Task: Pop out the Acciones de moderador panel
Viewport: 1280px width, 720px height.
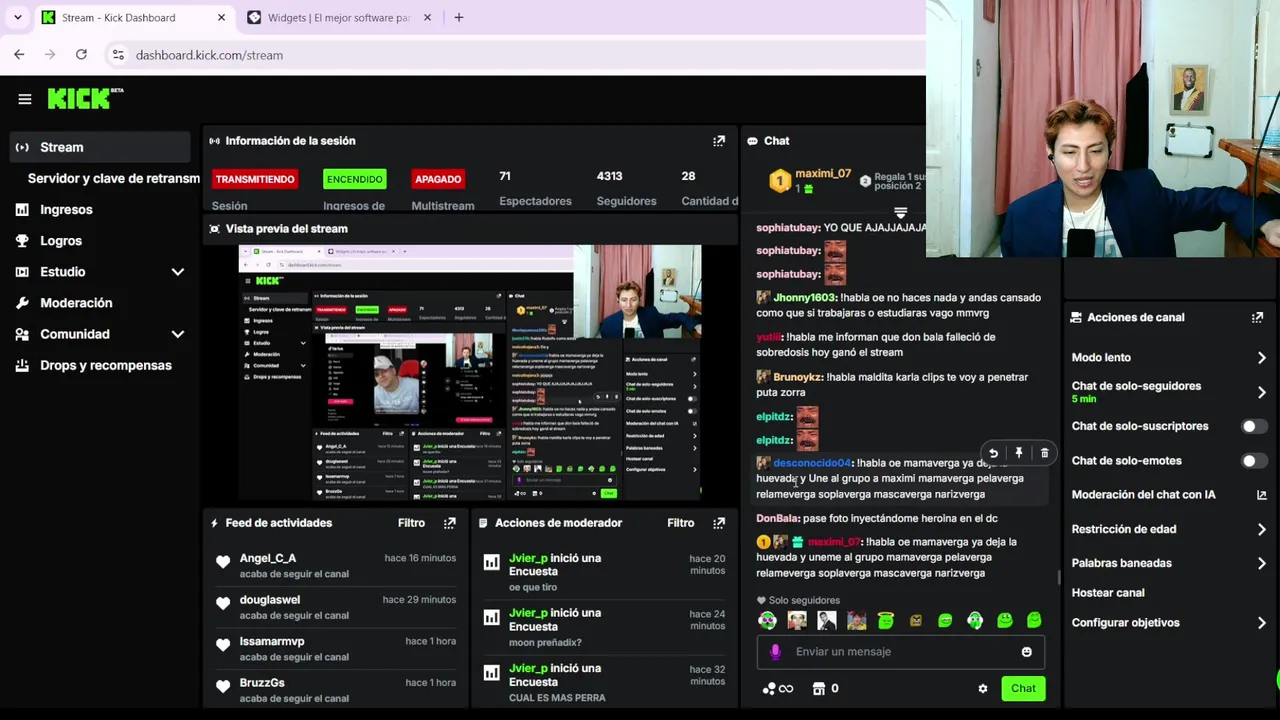Action: coord(718,523)
